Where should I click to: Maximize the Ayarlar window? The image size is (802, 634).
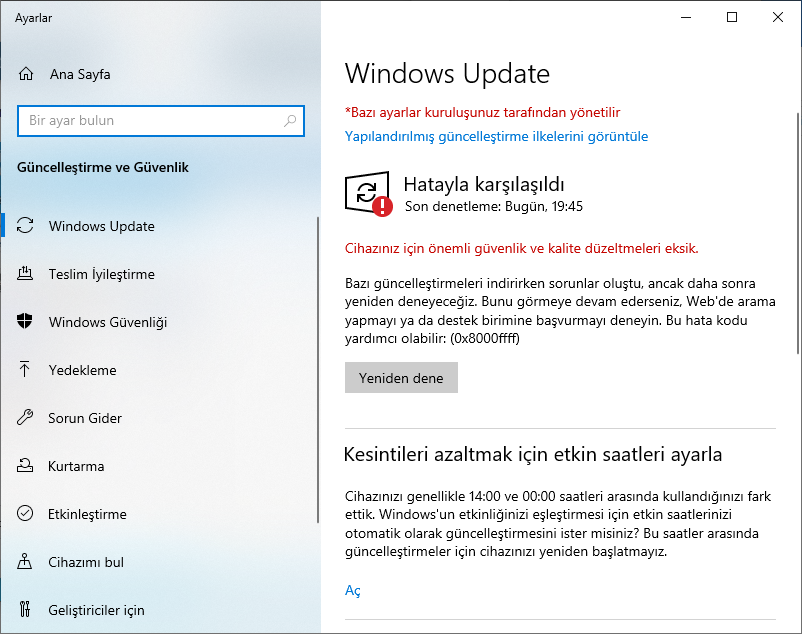click(x=732, y=17)
